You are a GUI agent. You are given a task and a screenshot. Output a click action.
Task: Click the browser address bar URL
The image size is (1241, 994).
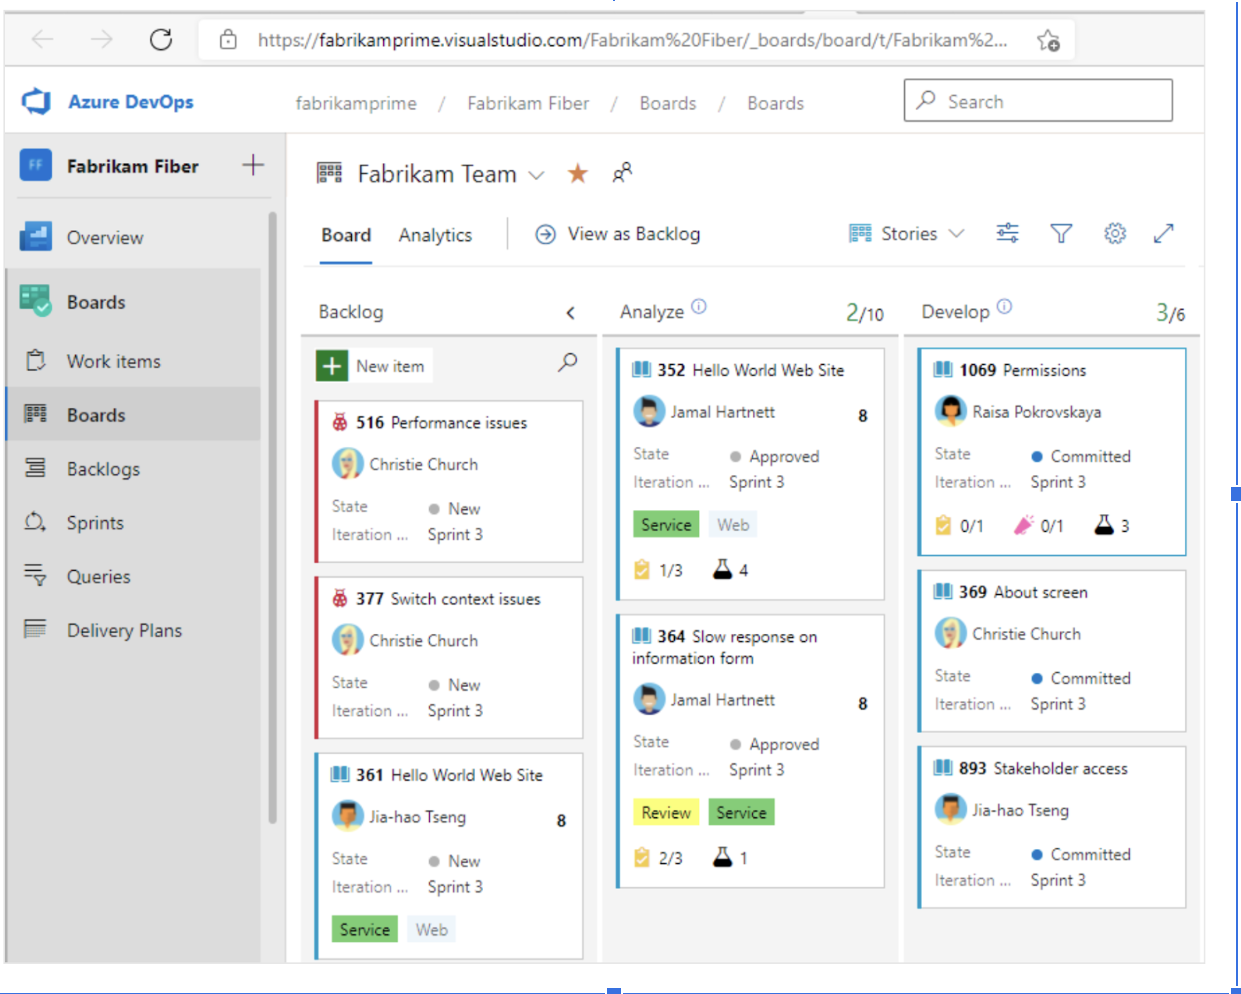[x=632, y=40]
